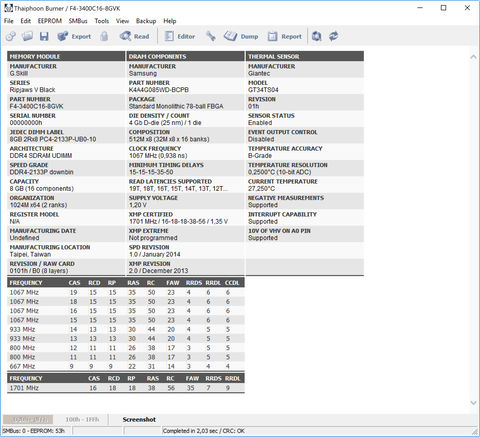The height and width of the screenshot is (437, 480).
Task: Click the Read SPD toolbar button
Action: 134,36
